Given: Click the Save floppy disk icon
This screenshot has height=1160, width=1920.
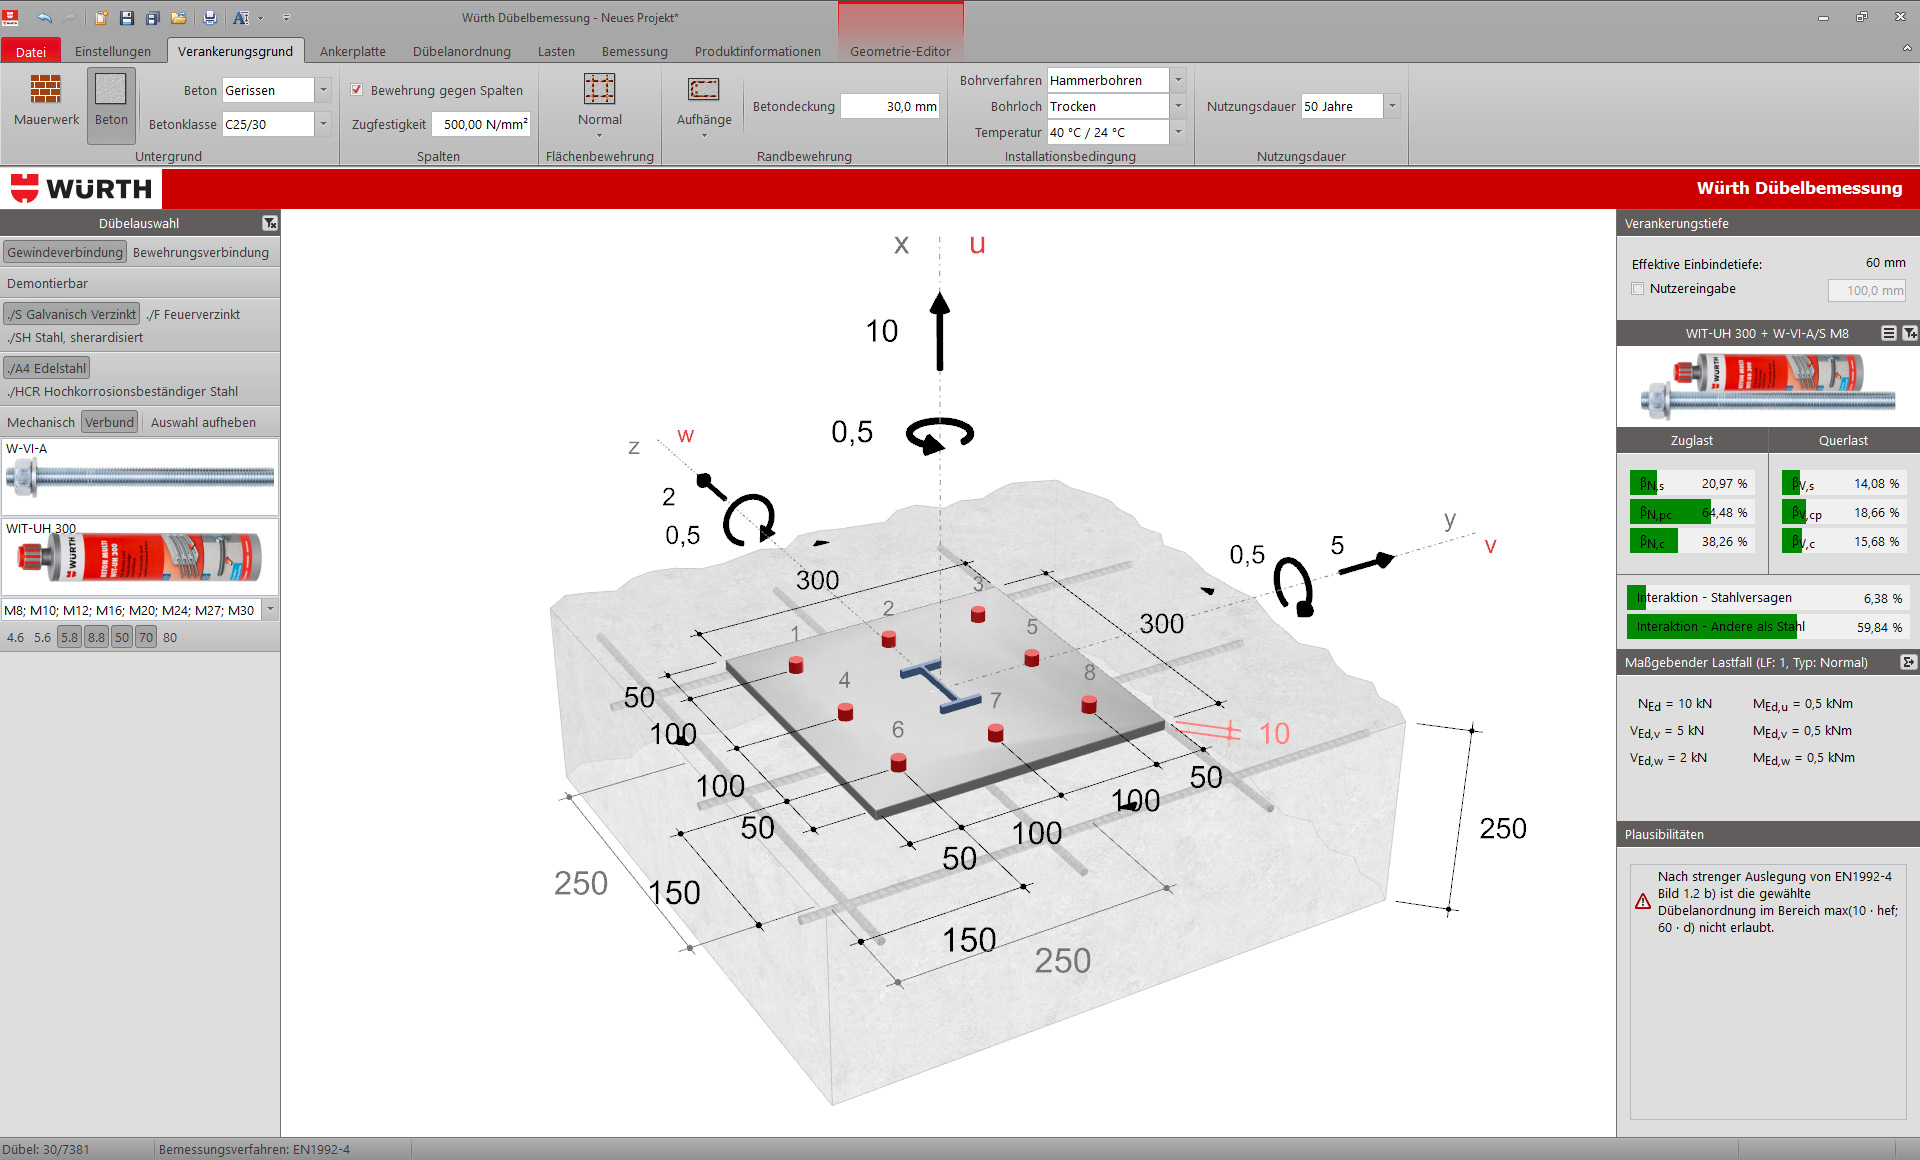Looking at the screenshot, I should coord(127,17).
